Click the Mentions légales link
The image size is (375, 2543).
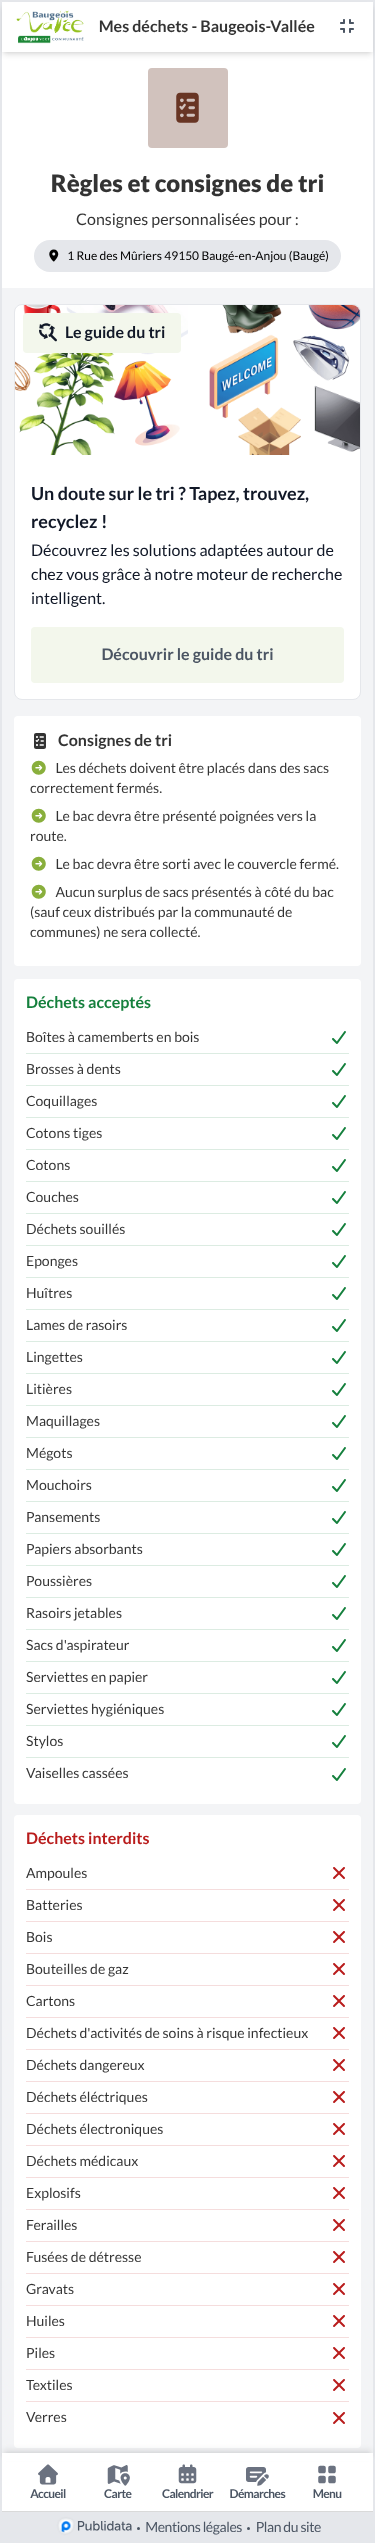point(194,2527)
